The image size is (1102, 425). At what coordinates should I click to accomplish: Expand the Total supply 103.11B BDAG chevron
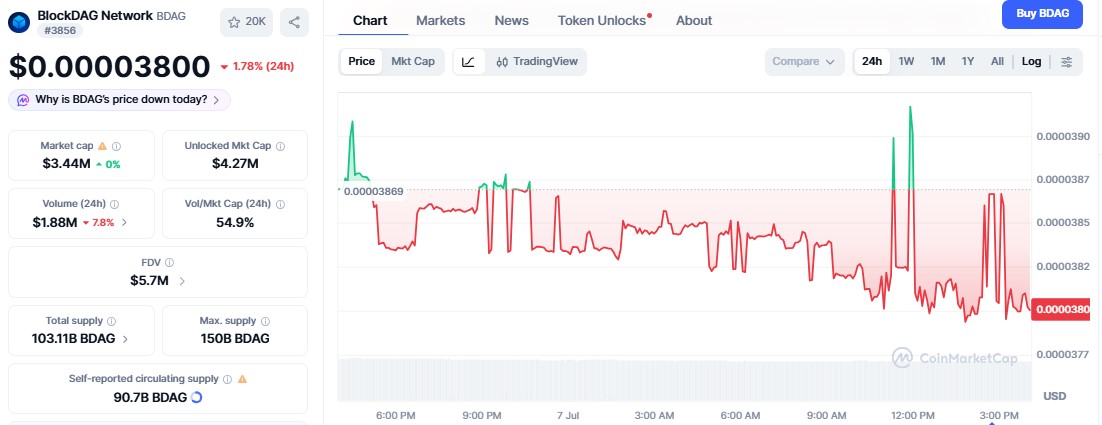(125, 339)
